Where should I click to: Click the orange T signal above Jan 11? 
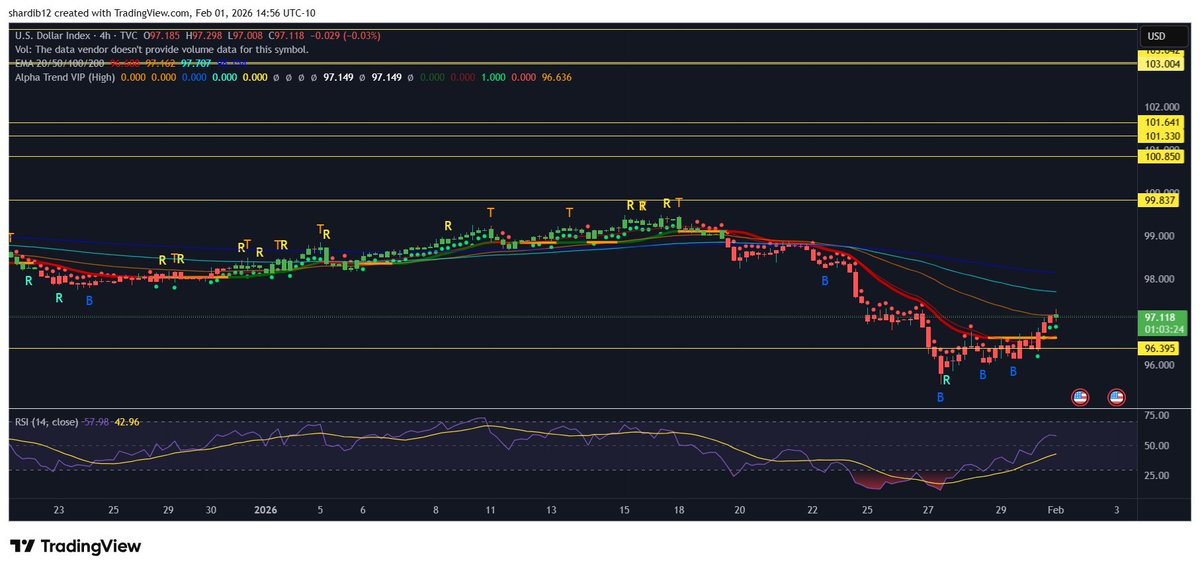coord(491,212)
